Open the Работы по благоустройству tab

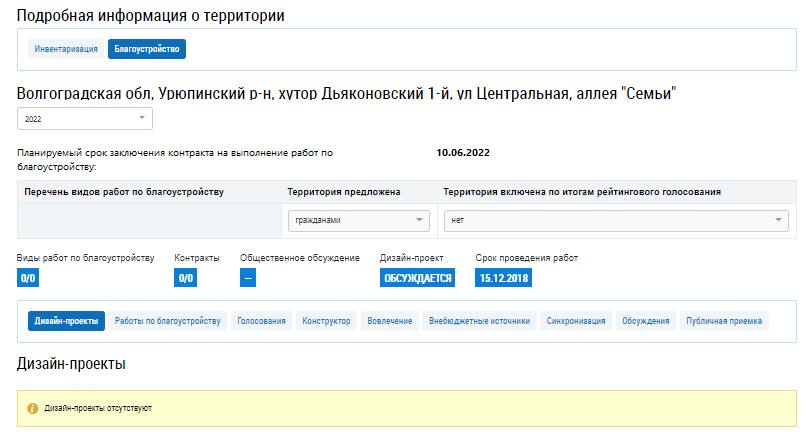click(167, 321)
